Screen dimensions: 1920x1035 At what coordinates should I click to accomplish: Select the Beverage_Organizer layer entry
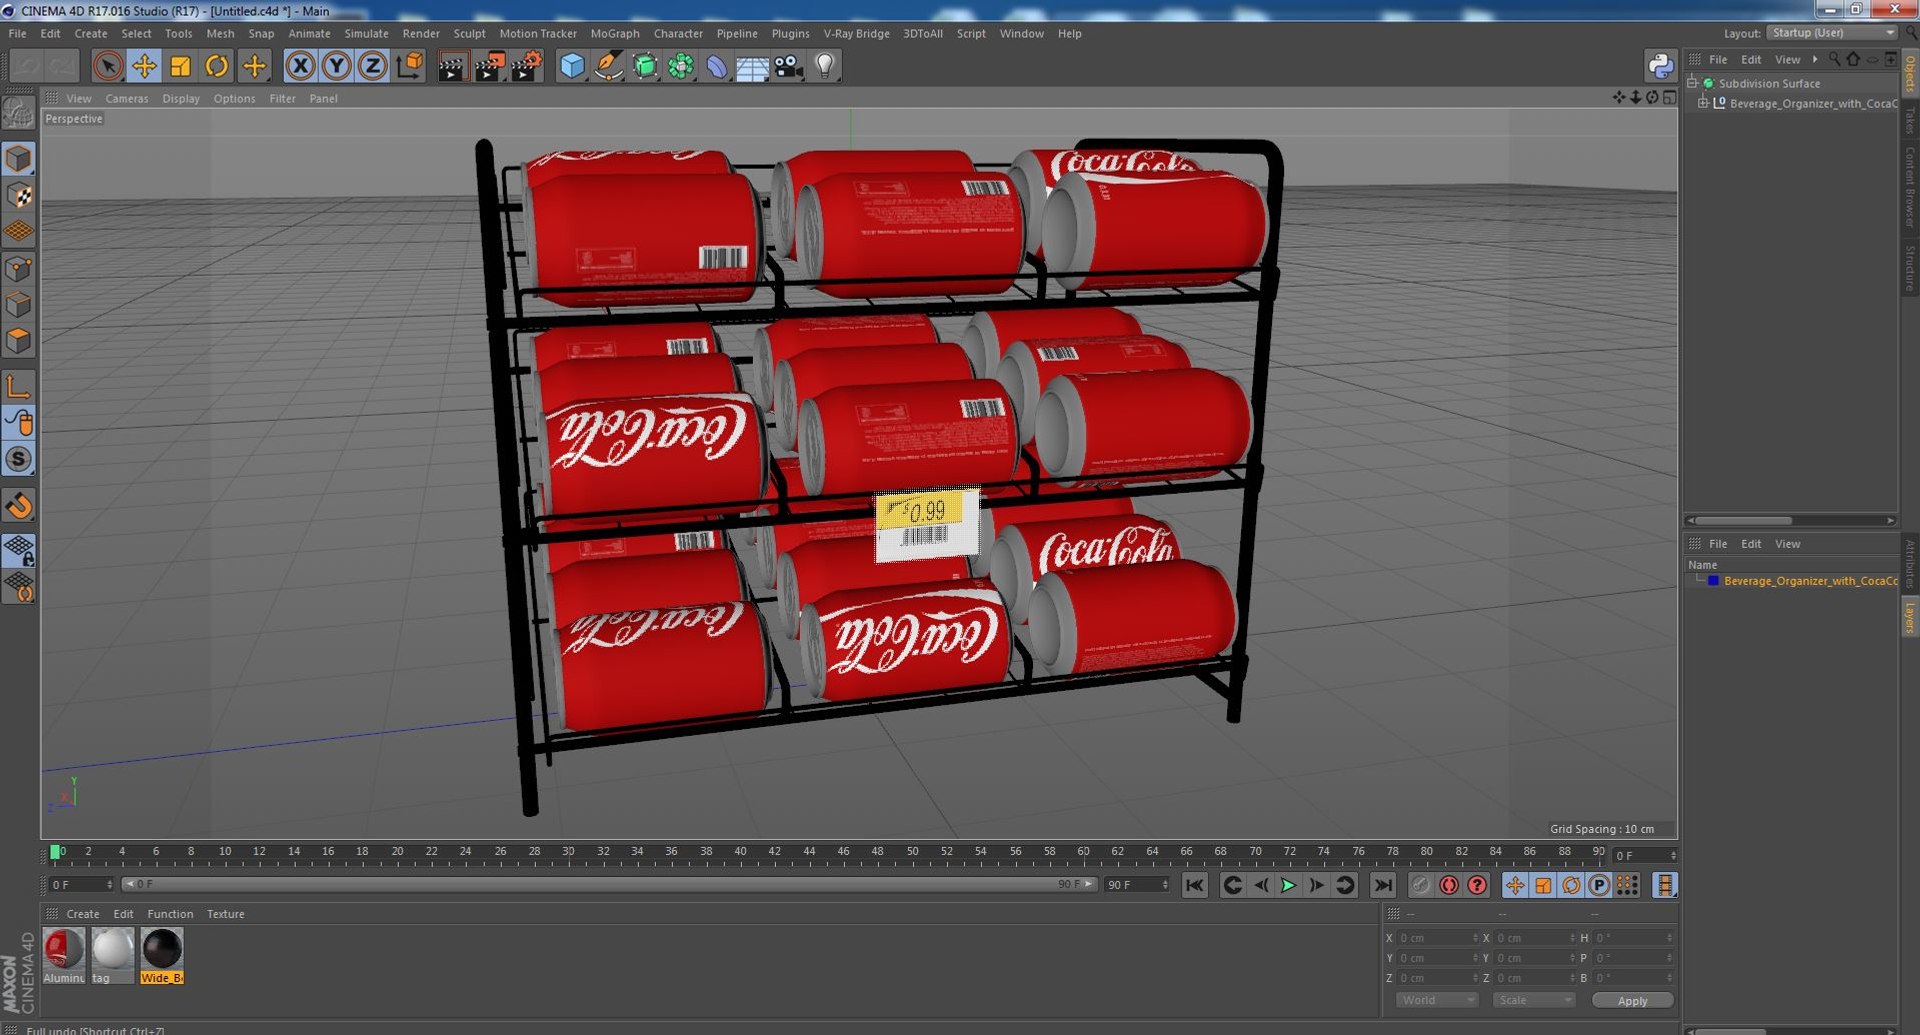point(1809,581)
